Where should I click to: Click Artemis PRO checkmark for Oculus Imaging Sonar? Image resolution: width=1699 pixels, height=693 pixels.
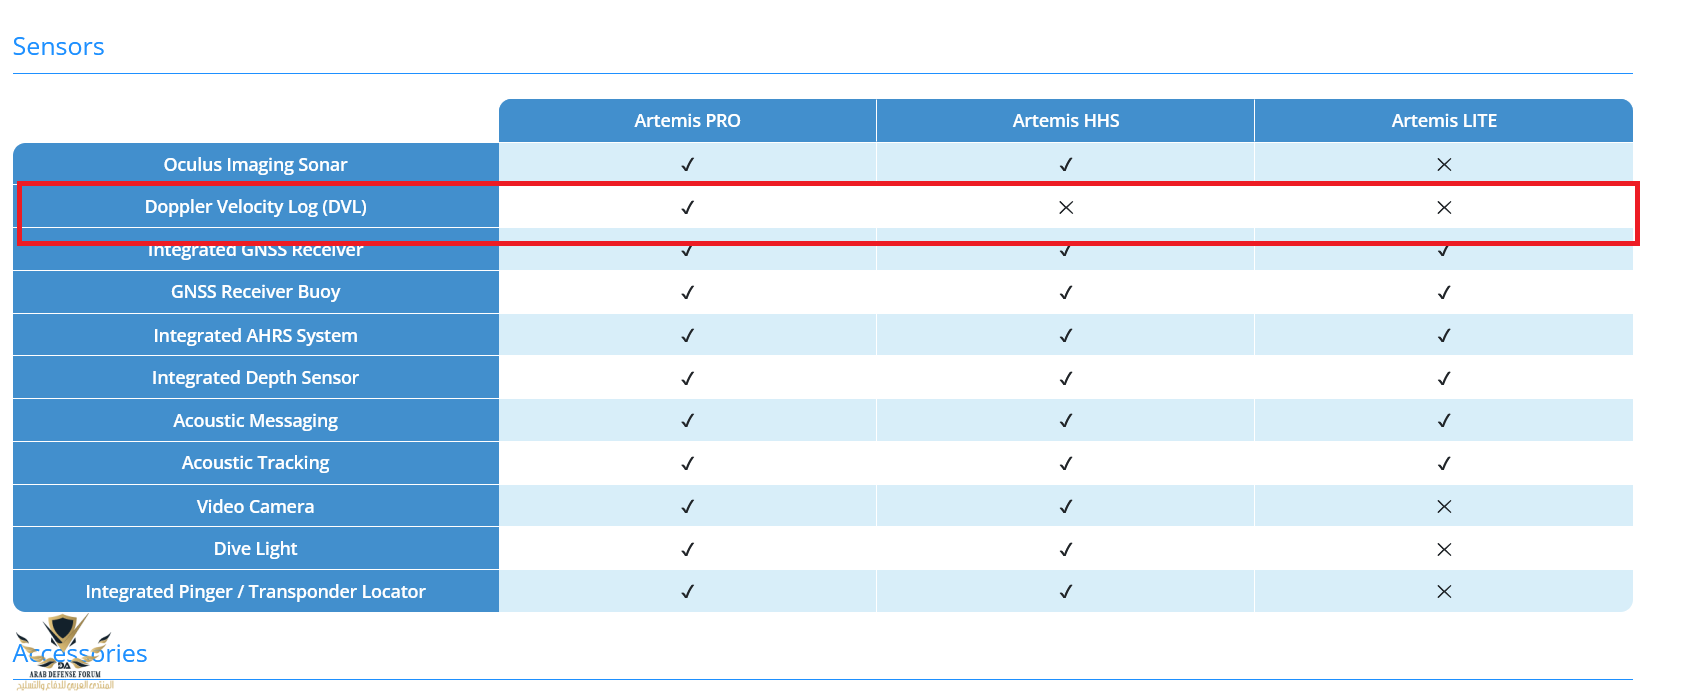pyautogui.click(x=687, y=165)
